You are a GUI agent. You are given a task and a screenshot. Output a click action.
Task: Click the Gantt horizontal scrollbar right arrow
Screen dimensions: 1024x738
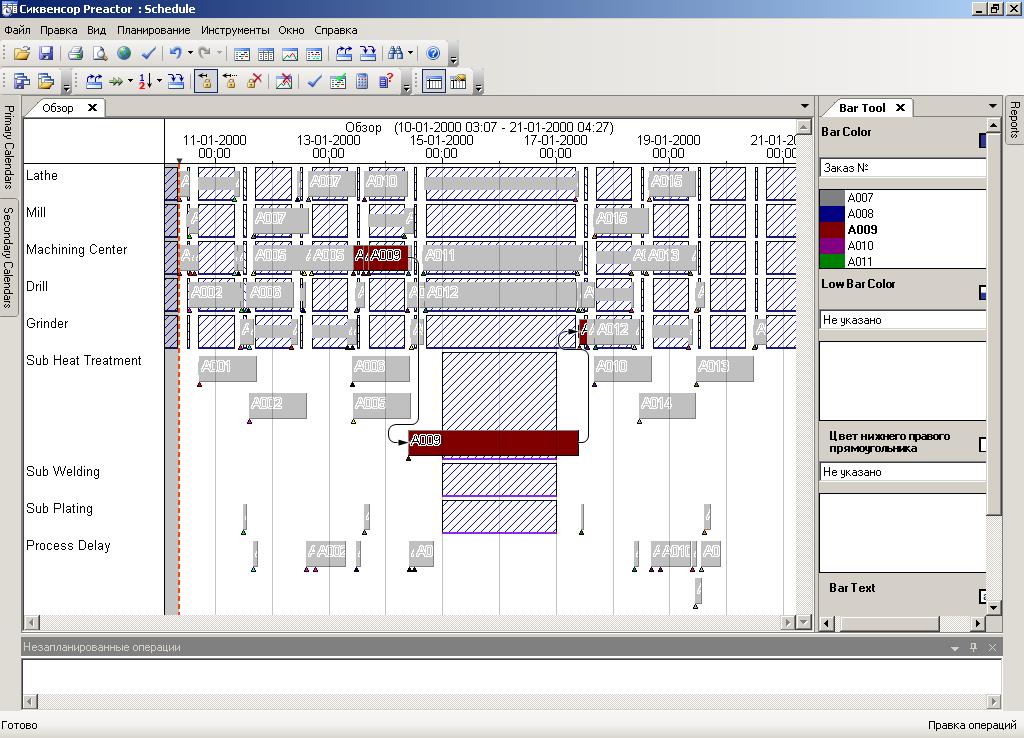click(x=788, y=622)
